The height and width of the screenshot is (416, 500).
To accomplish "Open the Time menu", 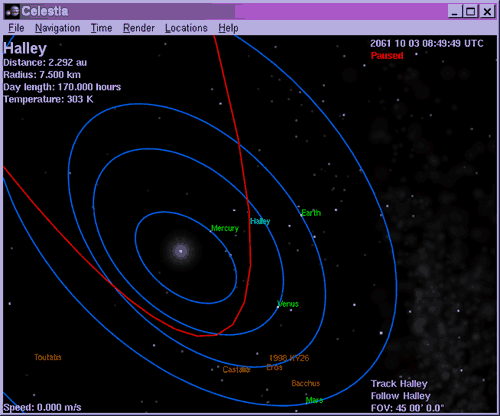I will (101, 28).
